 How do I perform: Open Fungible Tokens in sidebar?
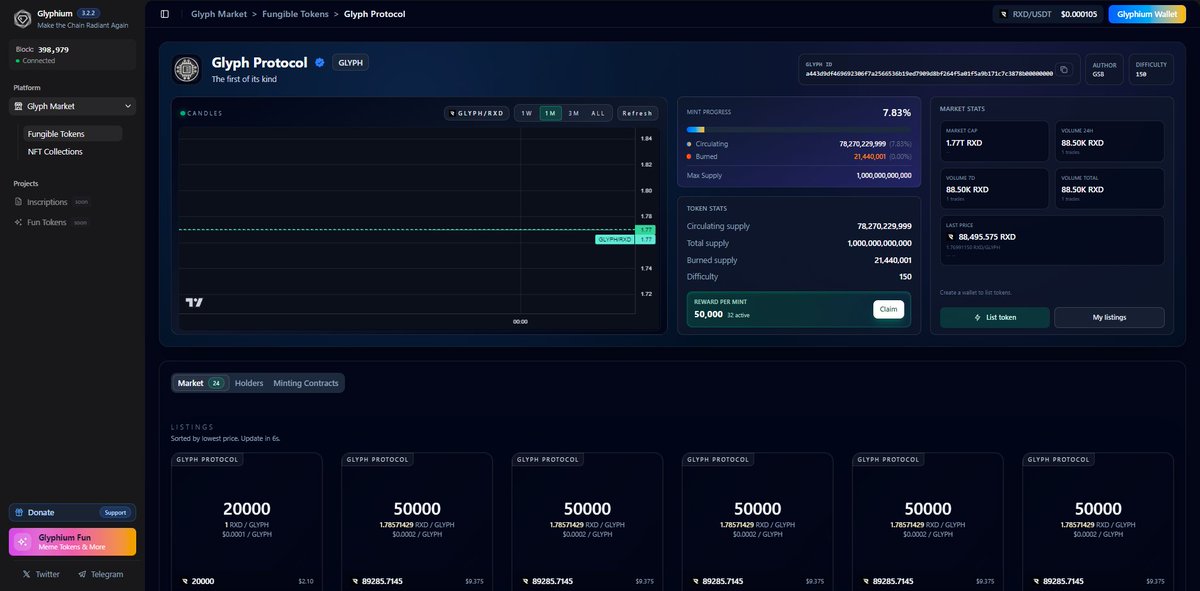[72, 133]
